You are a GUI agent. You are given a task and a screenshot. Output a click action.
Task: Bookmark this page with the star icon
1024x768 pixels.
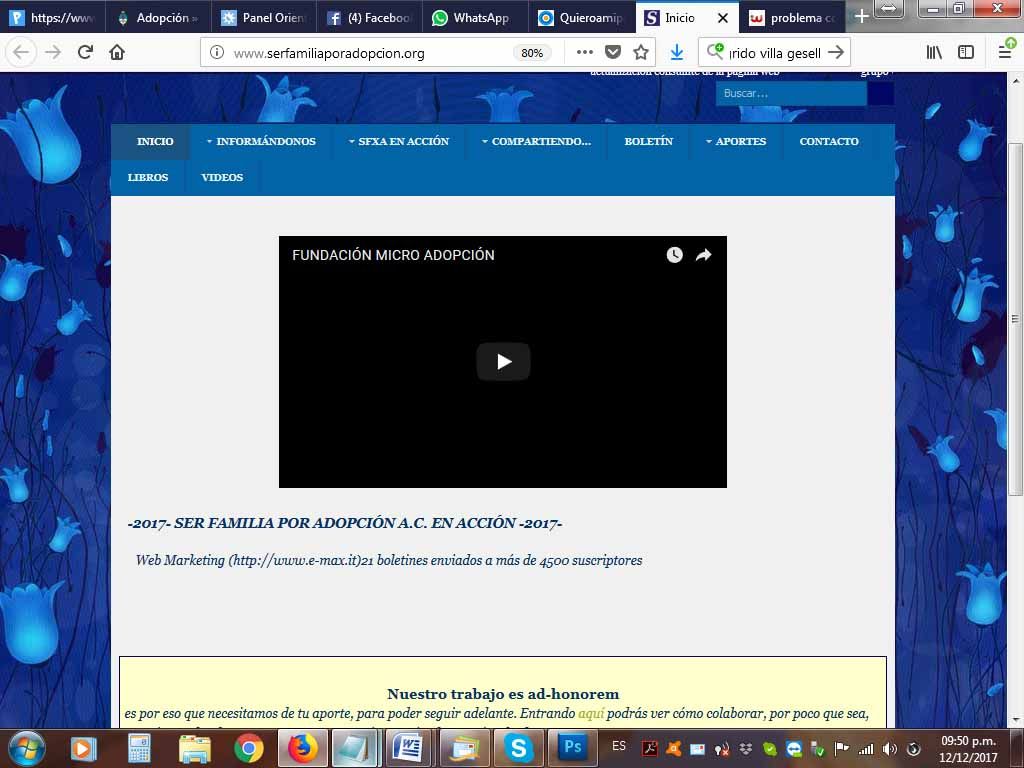(641, 52)
